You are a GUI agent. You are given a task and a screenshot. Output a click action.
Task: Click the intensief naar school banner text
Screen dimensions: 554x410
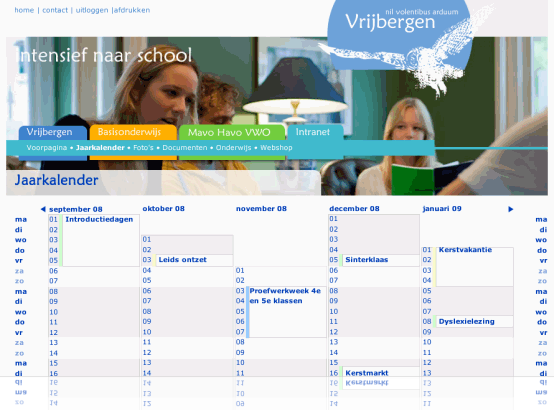pos(104,55)
